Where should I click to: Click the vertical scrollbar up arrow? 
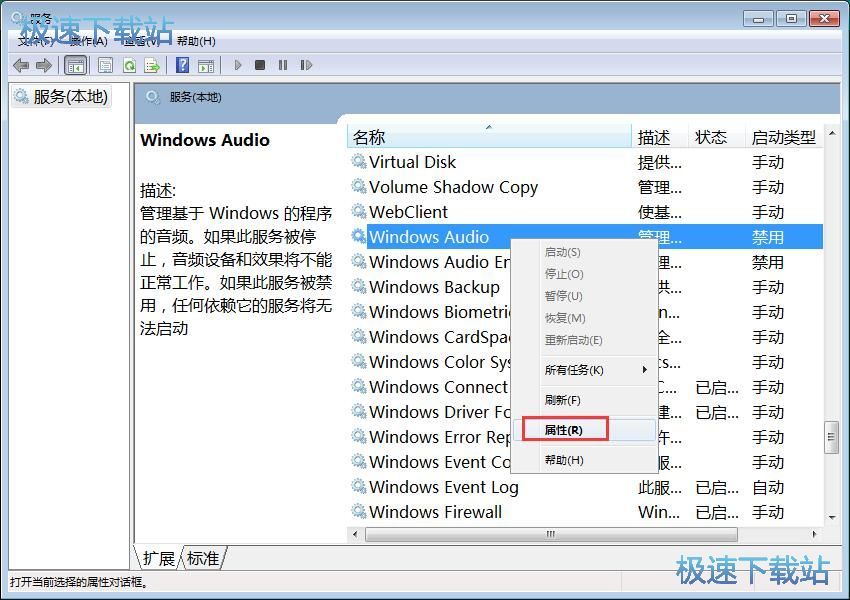[x=832, y=133]
